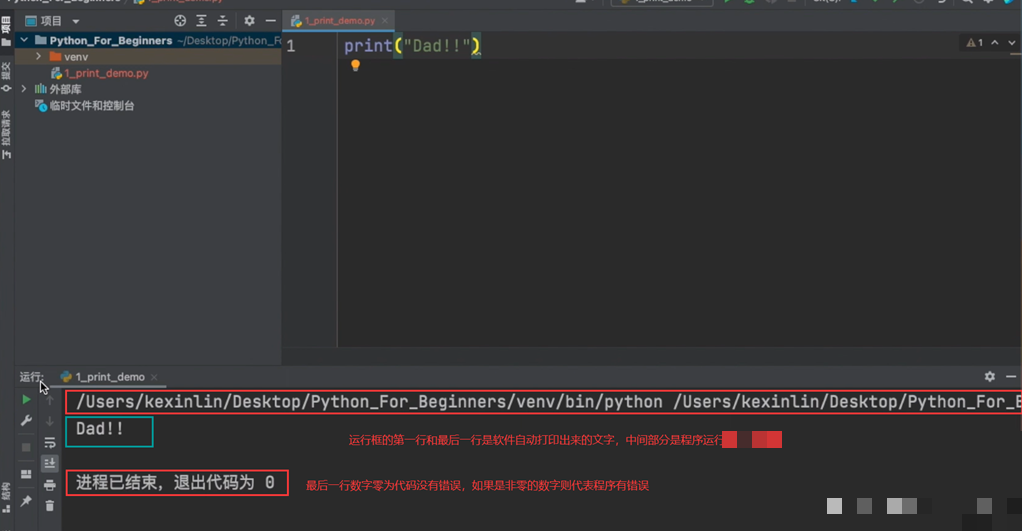1022x531 pixels.
Task: Click the yellow lightbulb intention icon
Action: 355,65
